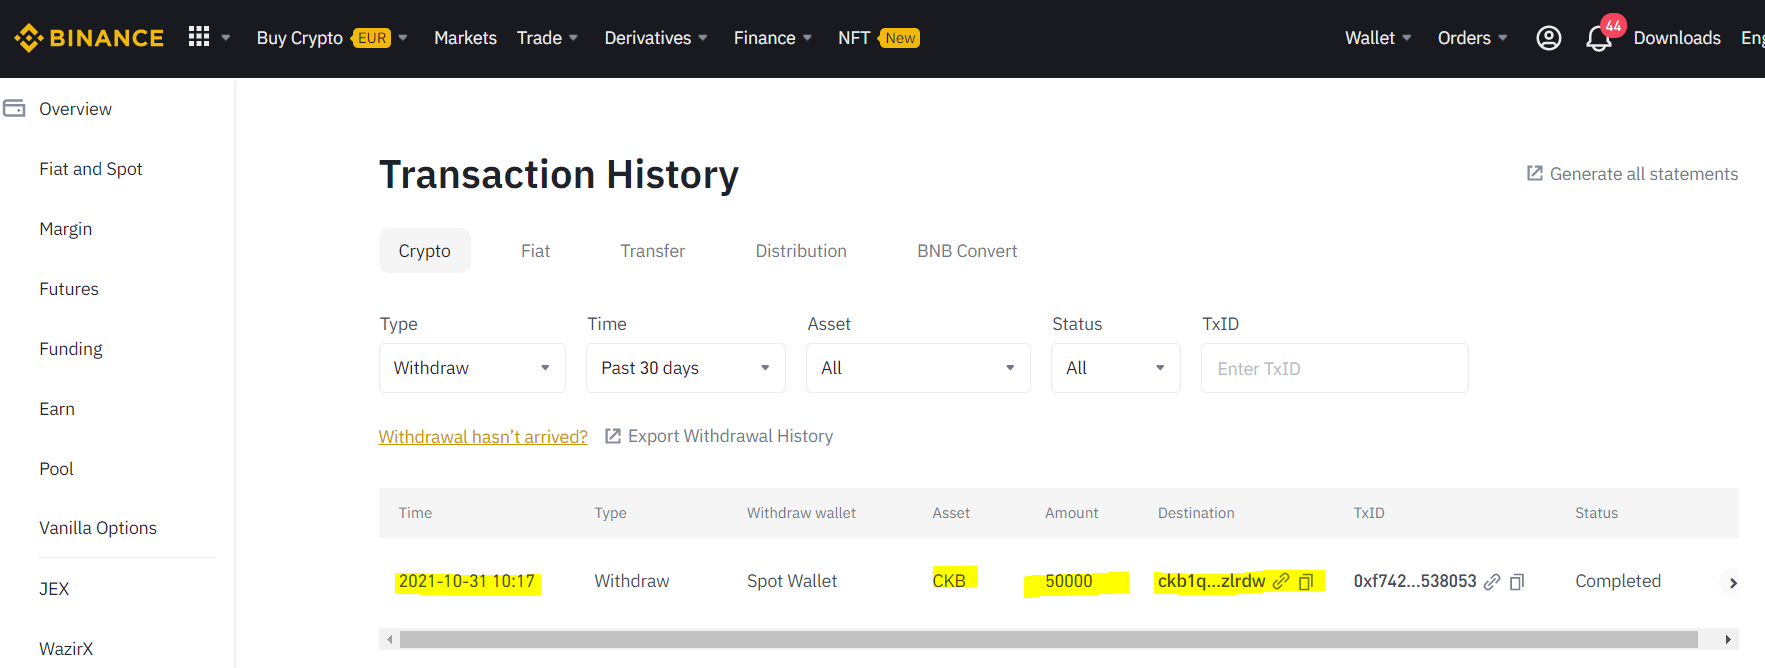Open the Type dropdown set to Withdraw
The width and height of the screenshot is (1765, 668).
[x=472, y=368]
